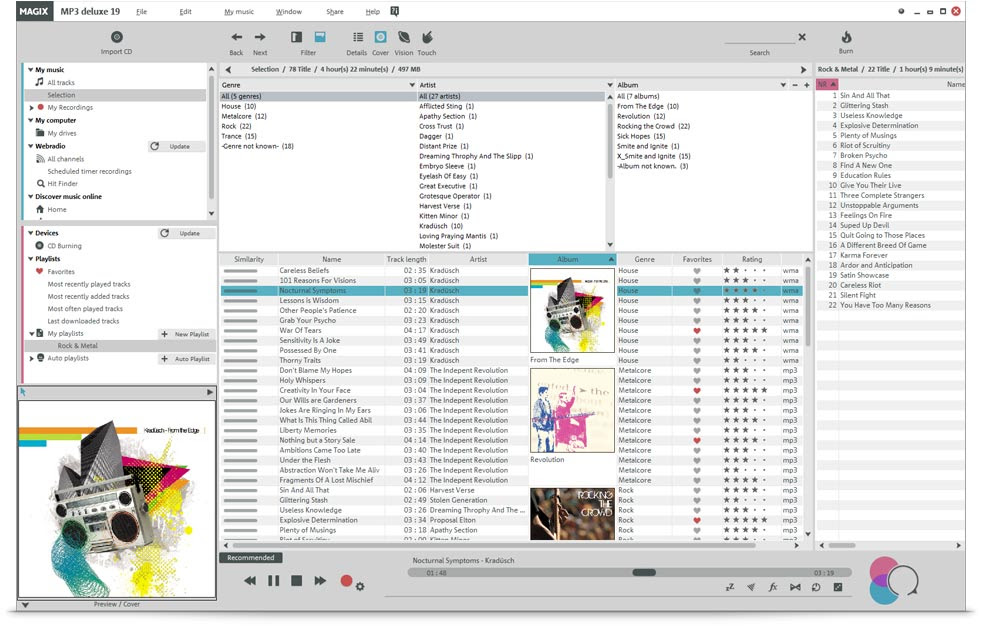Toggle the repeat clock-arrow icon
Screen dimensions: 982x630
[x=816, y=588]
